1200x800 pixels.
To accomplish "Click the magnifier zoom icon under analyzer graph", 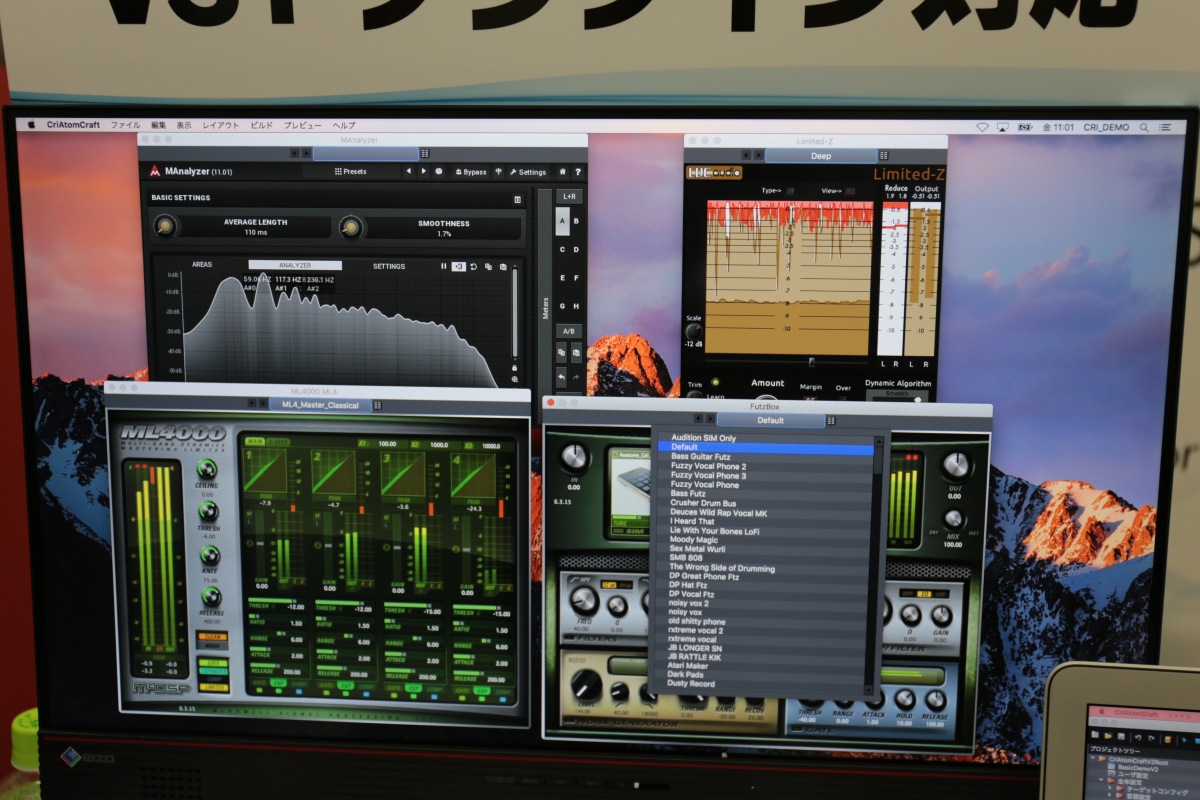I will pos(515,380).
